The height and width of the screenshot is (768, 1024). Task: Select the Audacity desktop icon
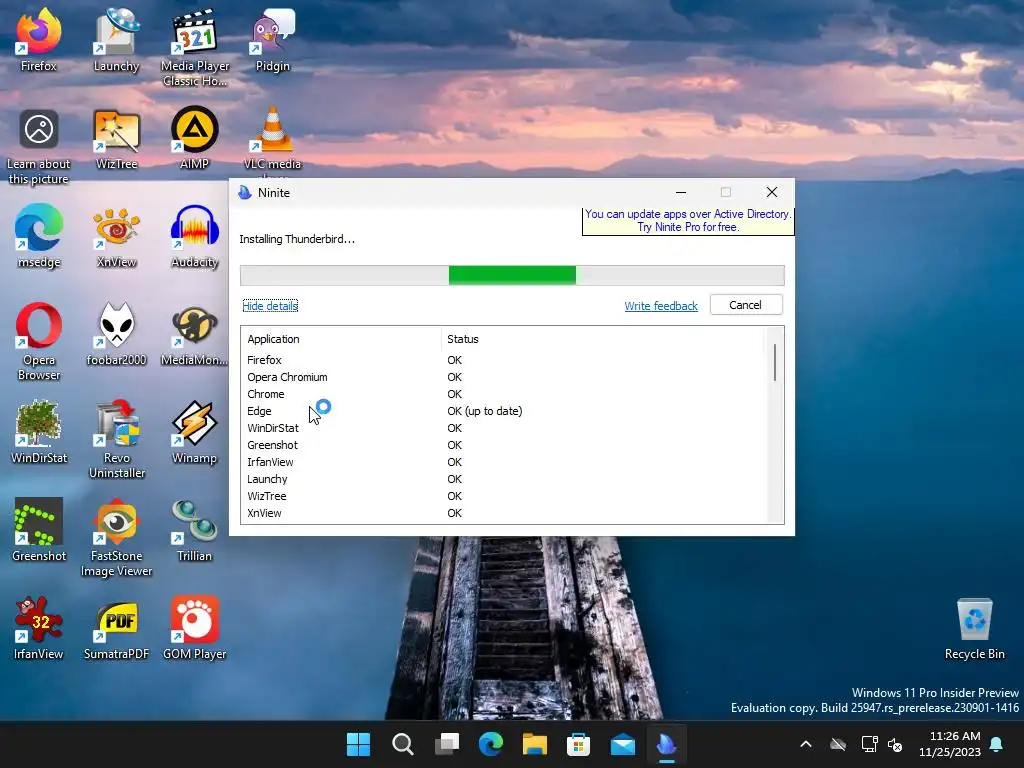(x=195, y=236)
